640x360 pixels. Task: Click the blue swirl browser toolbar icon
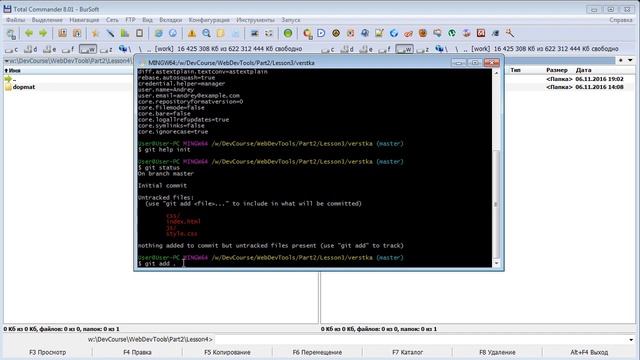(x=394, y=33)
